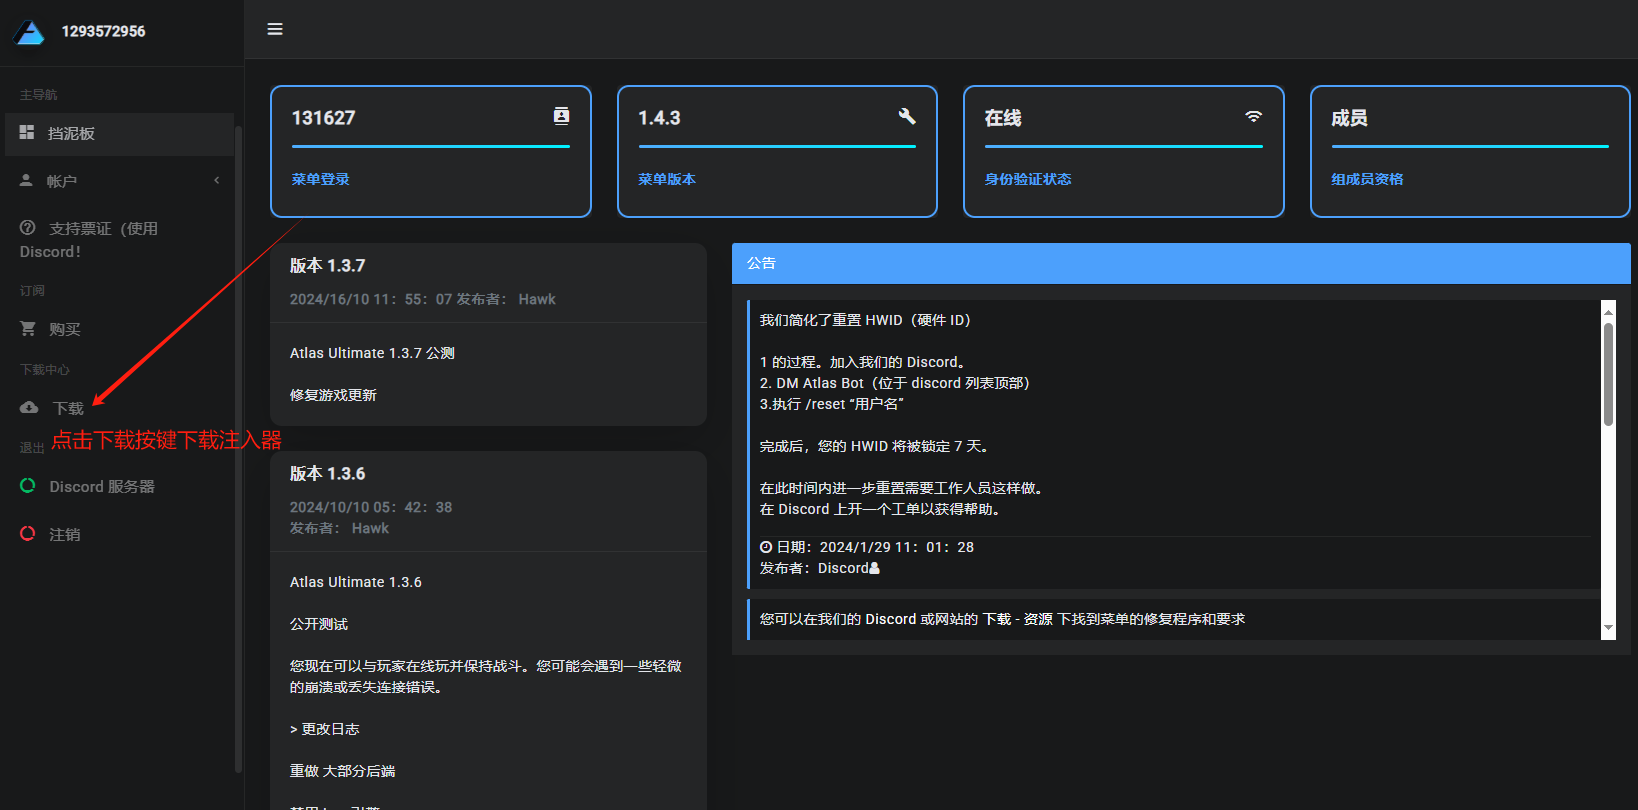
Task: Select 挡泥板 dashboard menu item
Action: coord(71,134)
